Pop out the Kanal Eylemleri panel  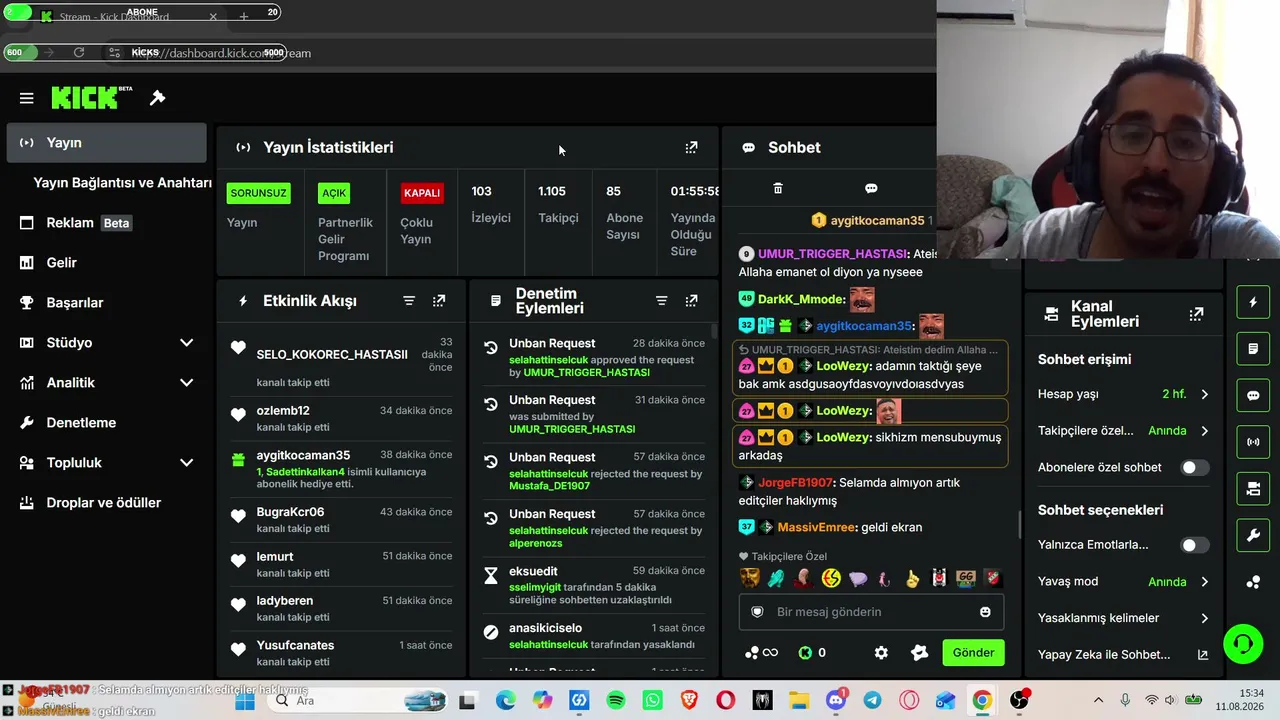[x=1196, y=314]
